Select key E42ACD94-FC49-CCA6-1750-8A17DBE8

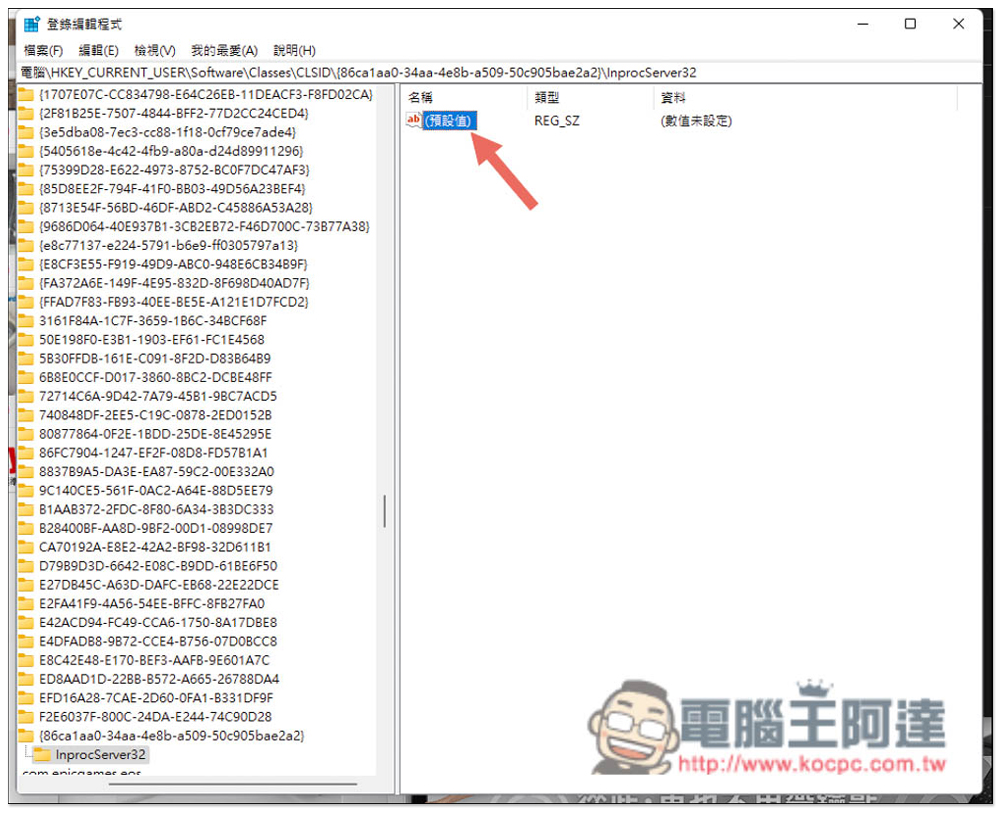[158, 622]
